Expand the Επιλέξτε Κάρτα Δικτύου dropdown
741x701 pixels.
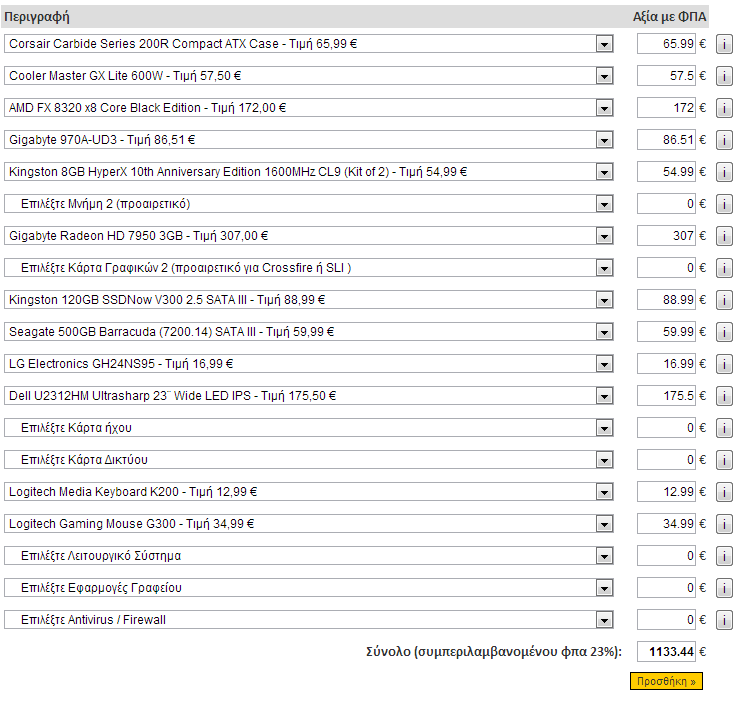(309, 460)
